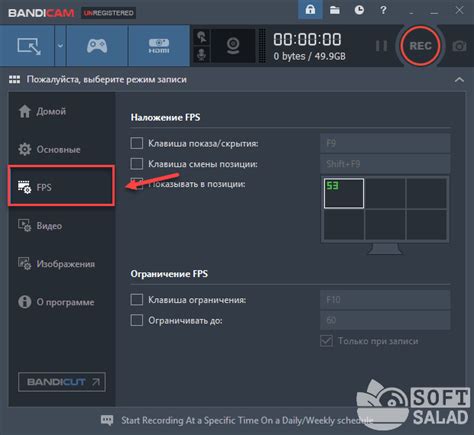Enable Клавиша ограничения checkbox

click(137, 300)
